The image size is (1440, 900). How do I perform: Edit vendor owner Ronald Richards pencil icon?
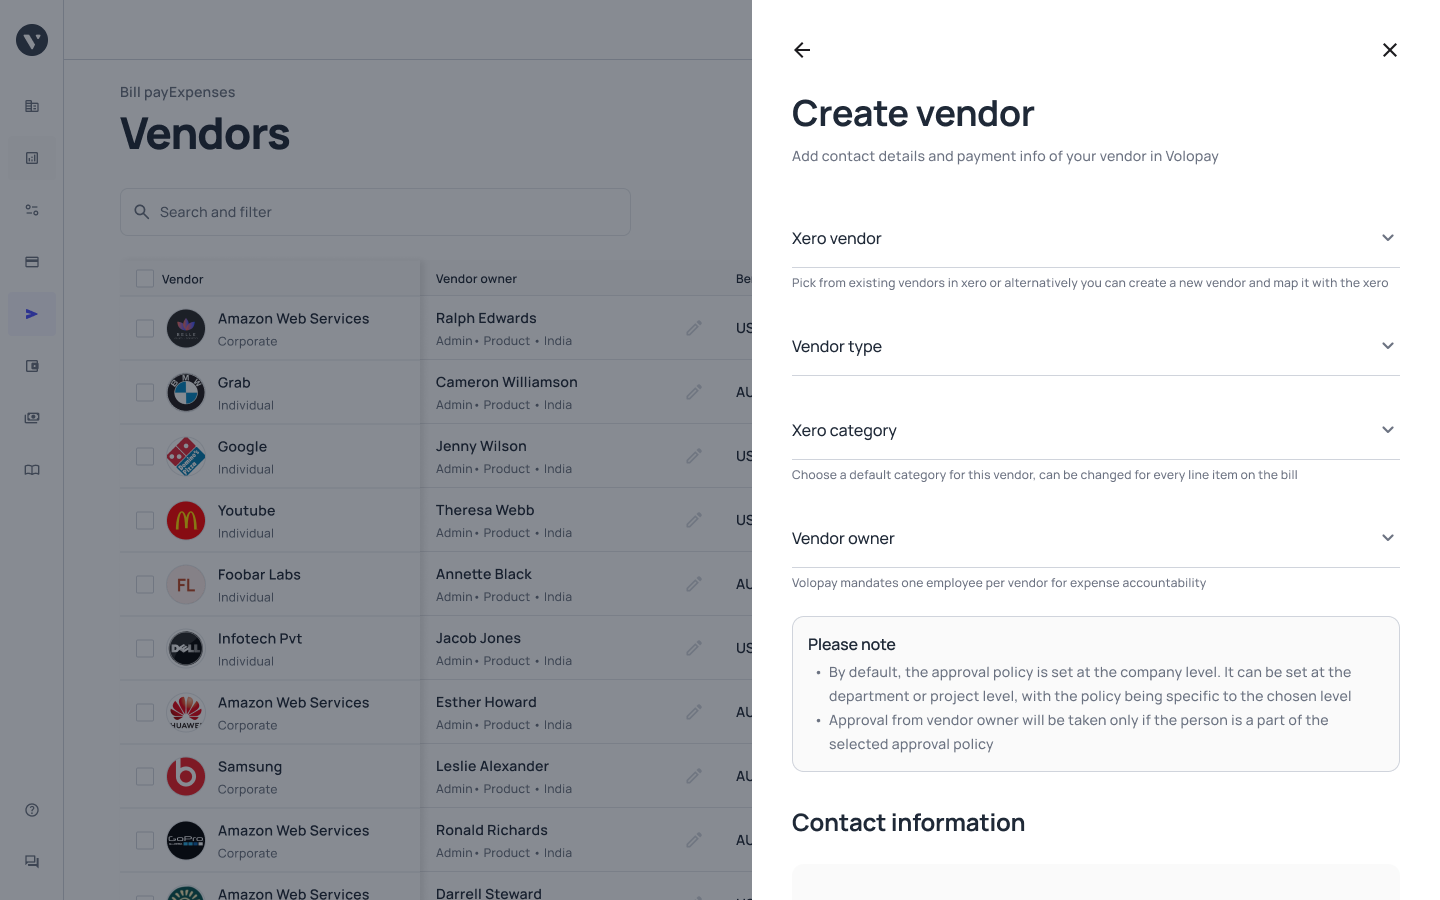tap(694, 840)
